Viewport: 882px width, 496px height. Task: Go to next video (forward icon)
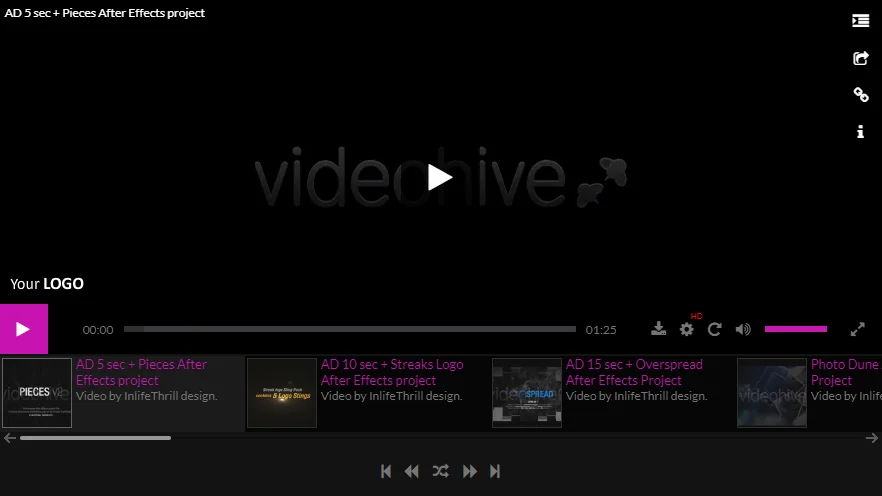pyautogui.click(x=470, y=471)
